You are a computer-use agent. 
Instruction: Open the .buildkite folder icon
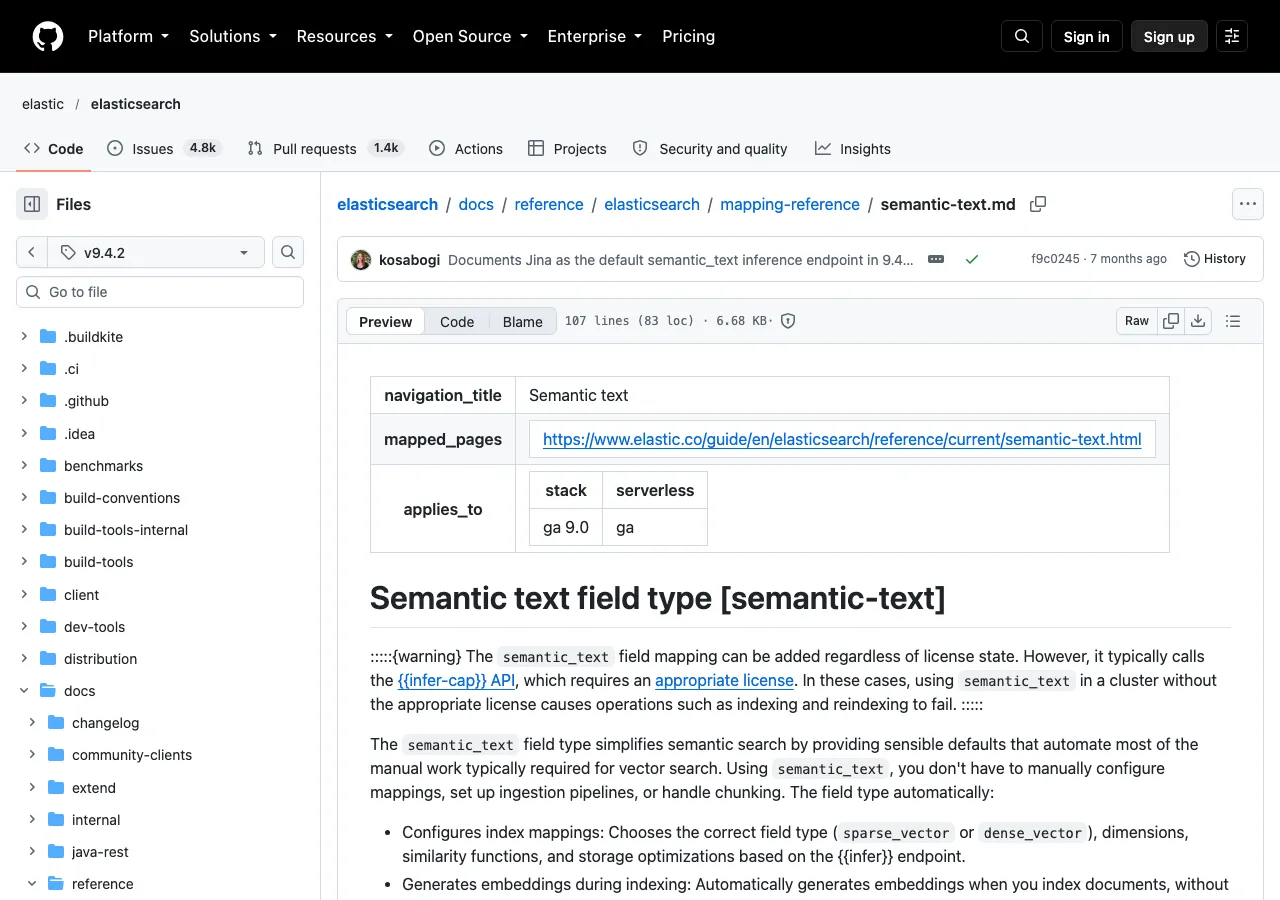48,337
